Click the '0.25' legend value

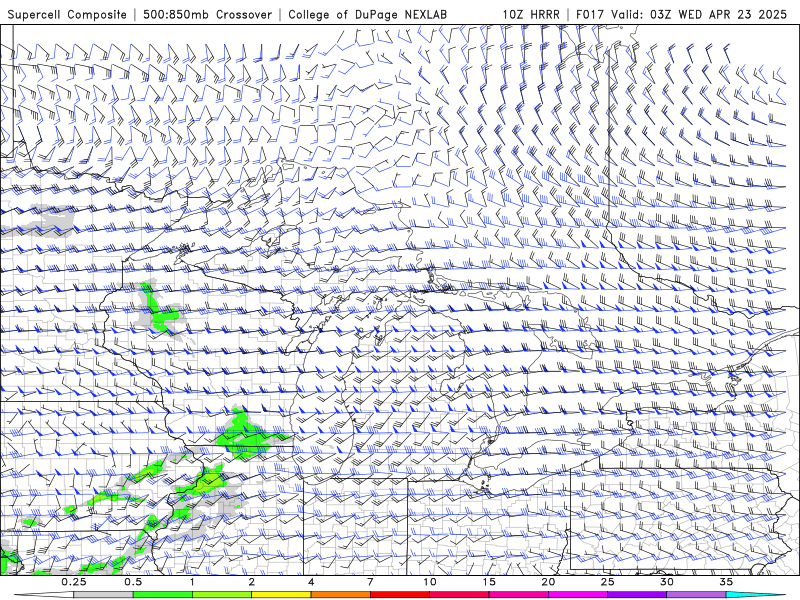coord(74,582)
